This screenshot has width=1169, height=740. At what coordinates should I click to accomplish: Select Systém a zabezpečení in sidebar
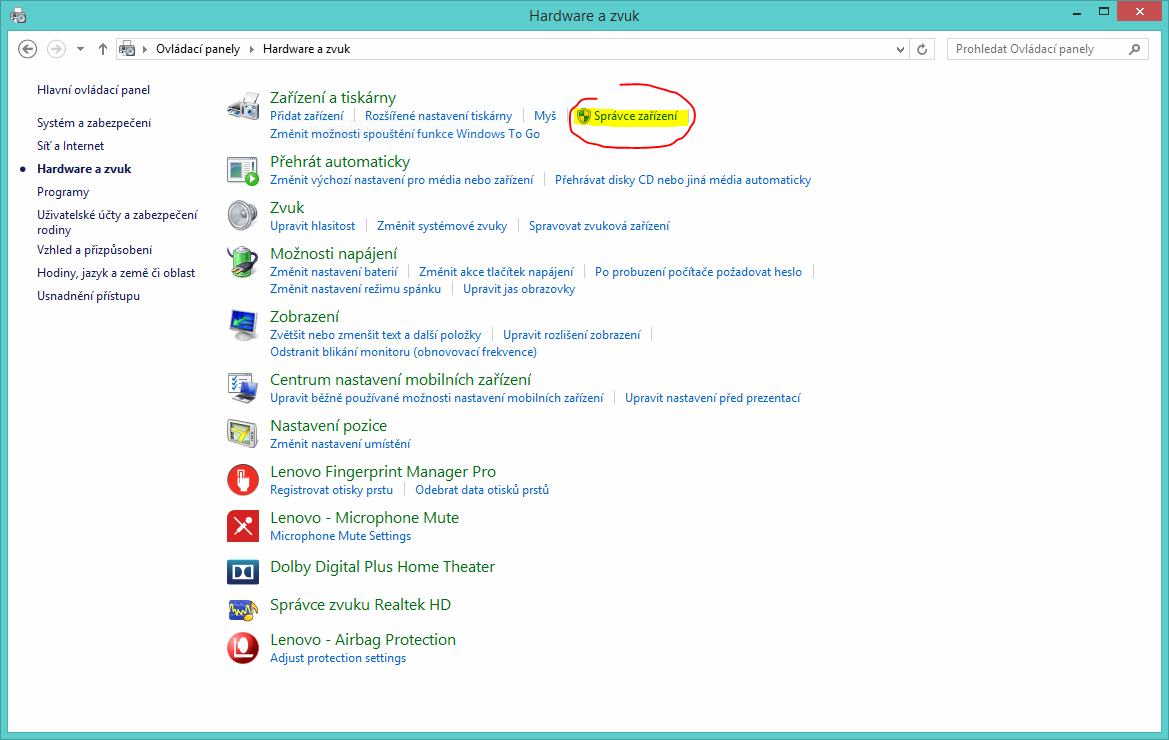[94, 123]
